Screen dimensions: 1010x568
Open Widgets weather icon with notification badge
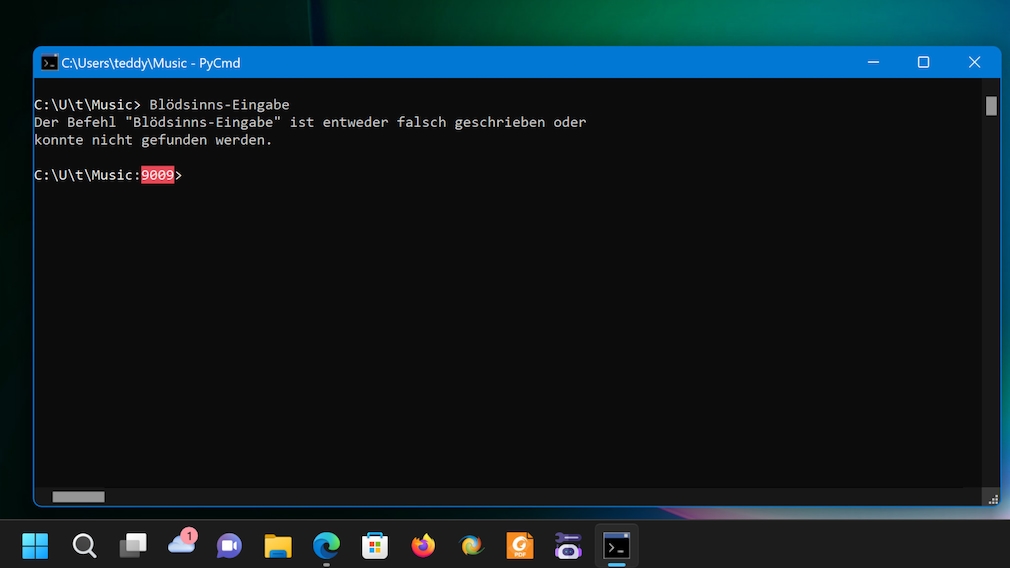pyautogui.click(x=182, y=542)
